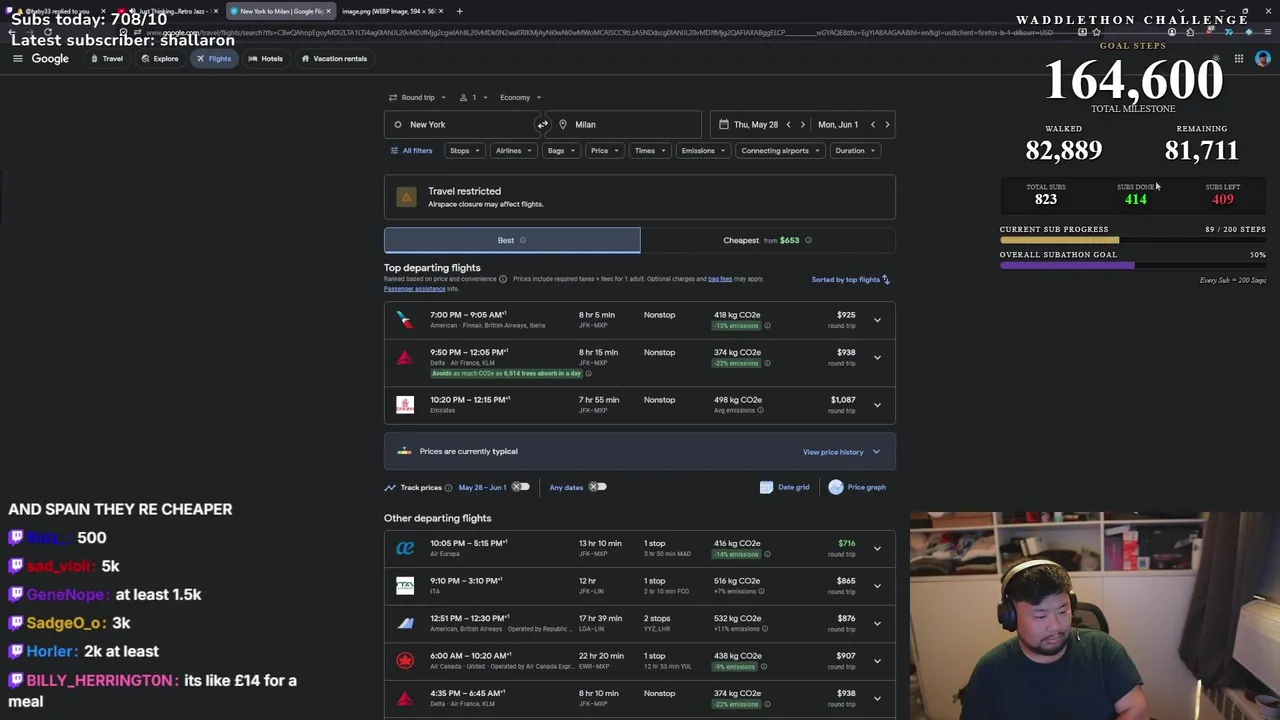
Task: Open the Round trip dropdown
Action: (417, 98)
